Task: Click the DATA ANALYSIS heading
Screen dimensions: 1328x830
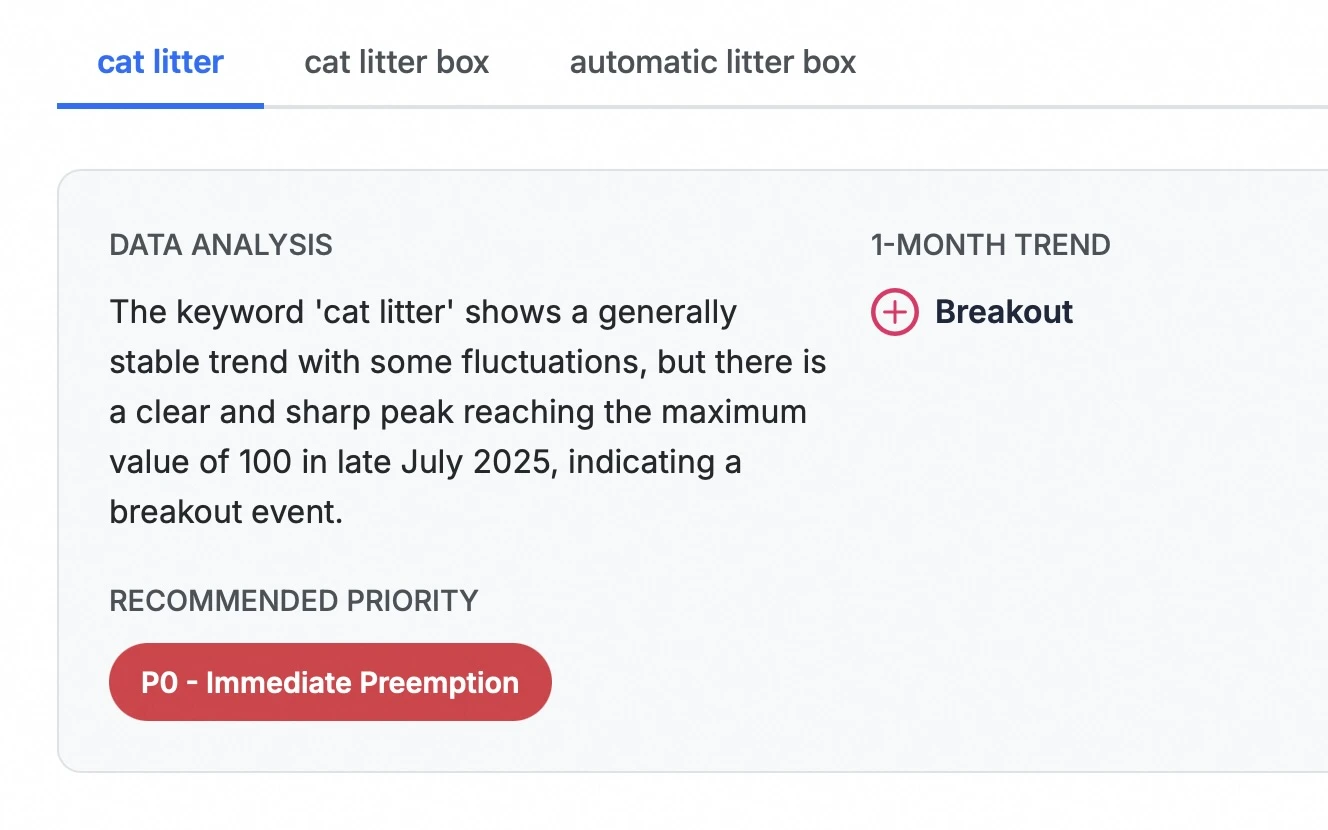Action: [221, 245]
